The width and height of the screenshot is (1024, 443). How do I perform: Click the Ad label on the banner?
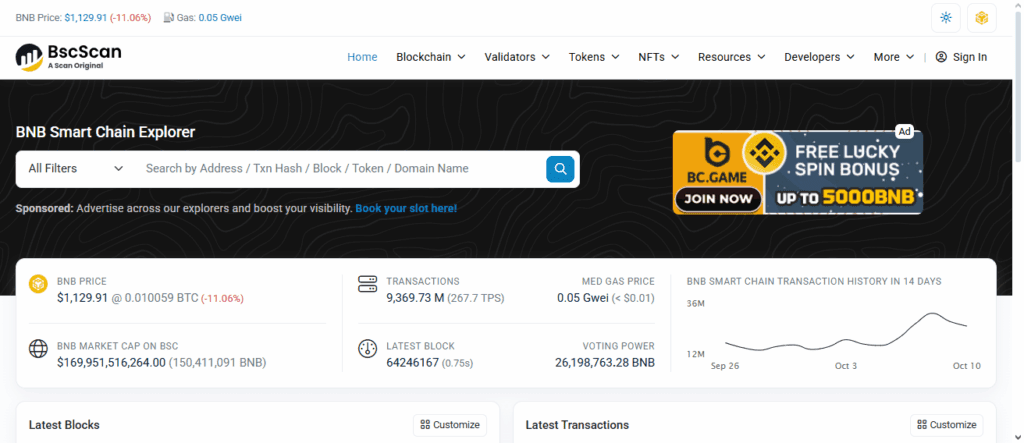(x=904, y=132)
